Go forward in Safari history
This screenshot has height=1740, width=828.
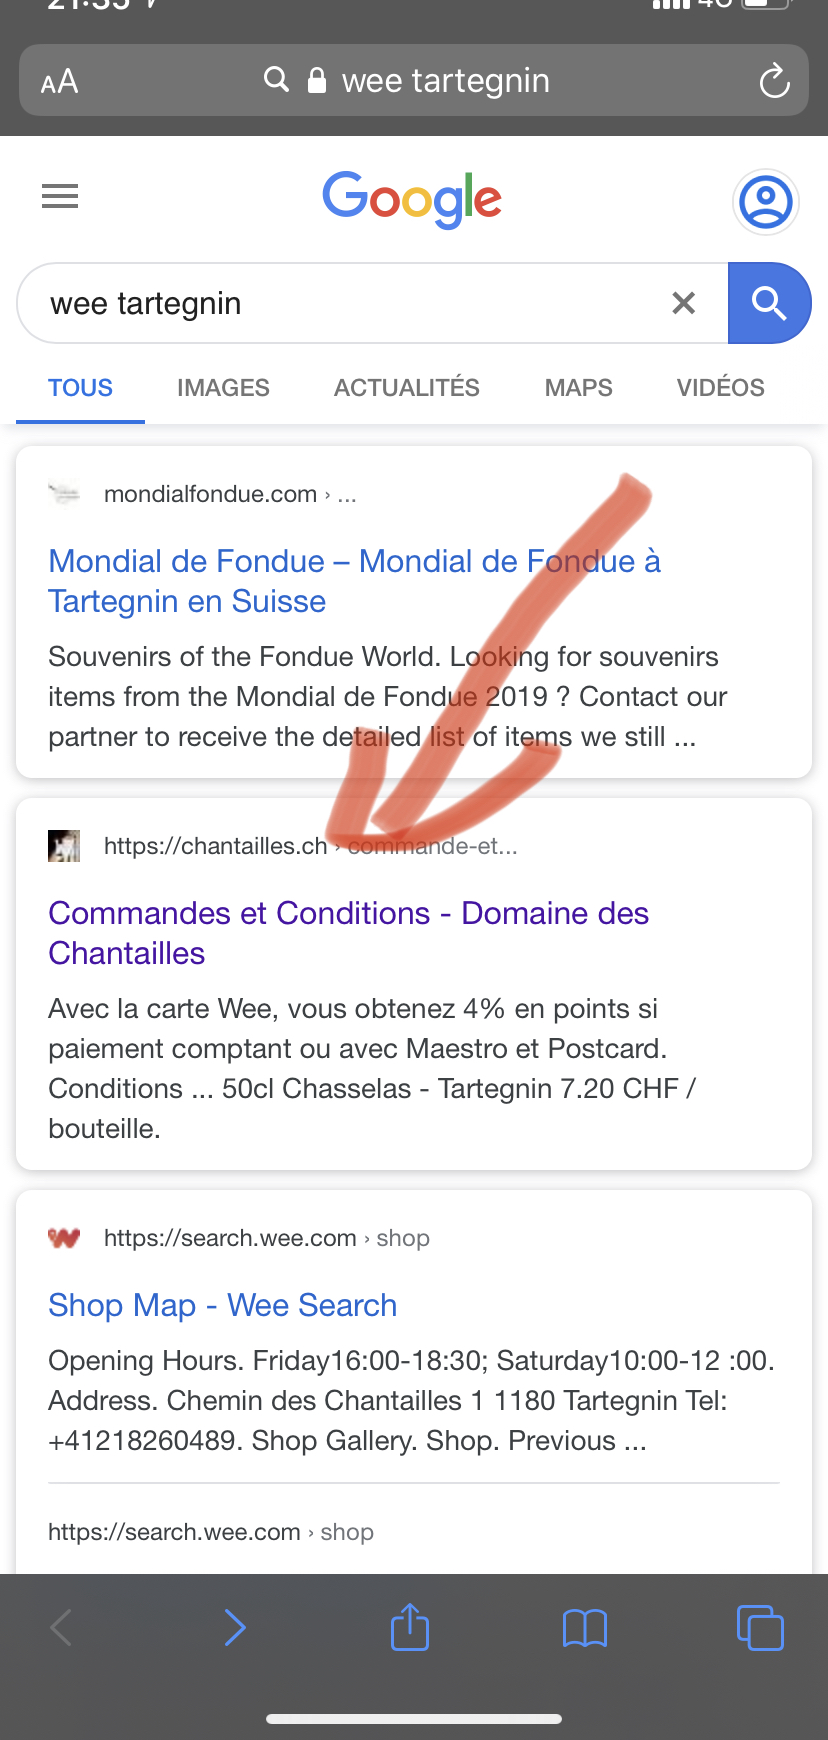pos(235,1628)
